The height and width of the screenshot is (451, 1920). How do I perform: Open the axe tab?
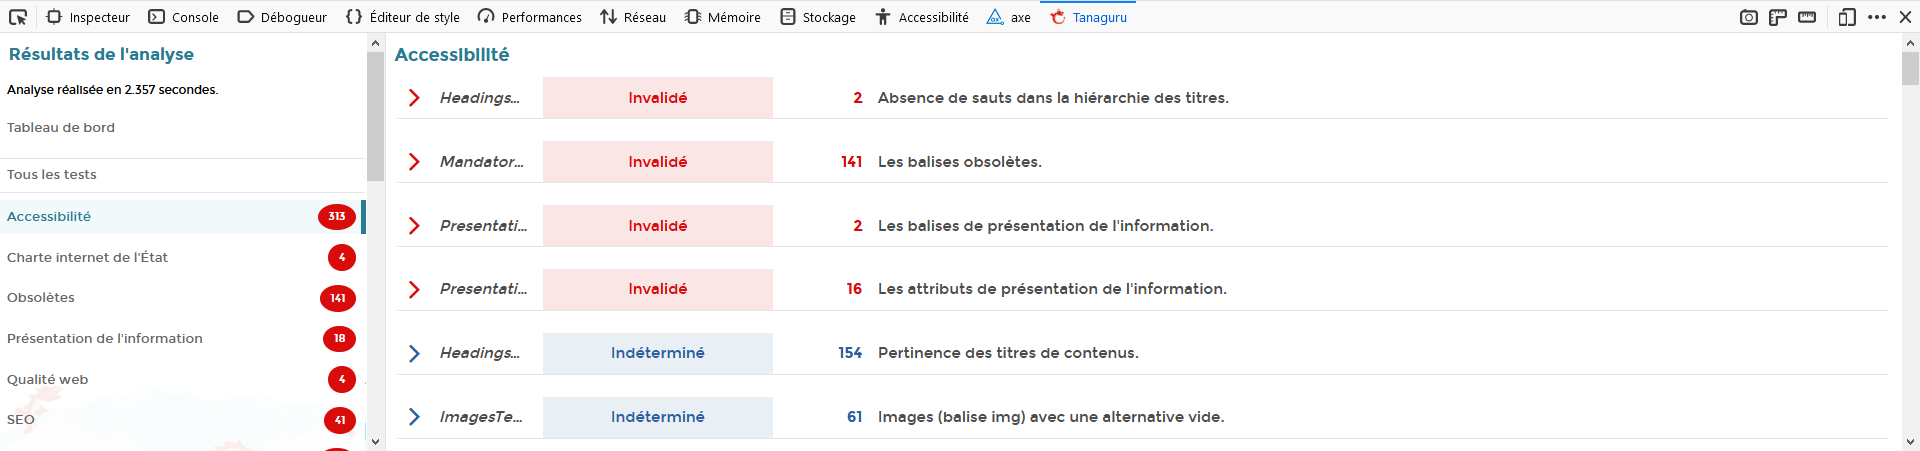tap(1008, 17)
